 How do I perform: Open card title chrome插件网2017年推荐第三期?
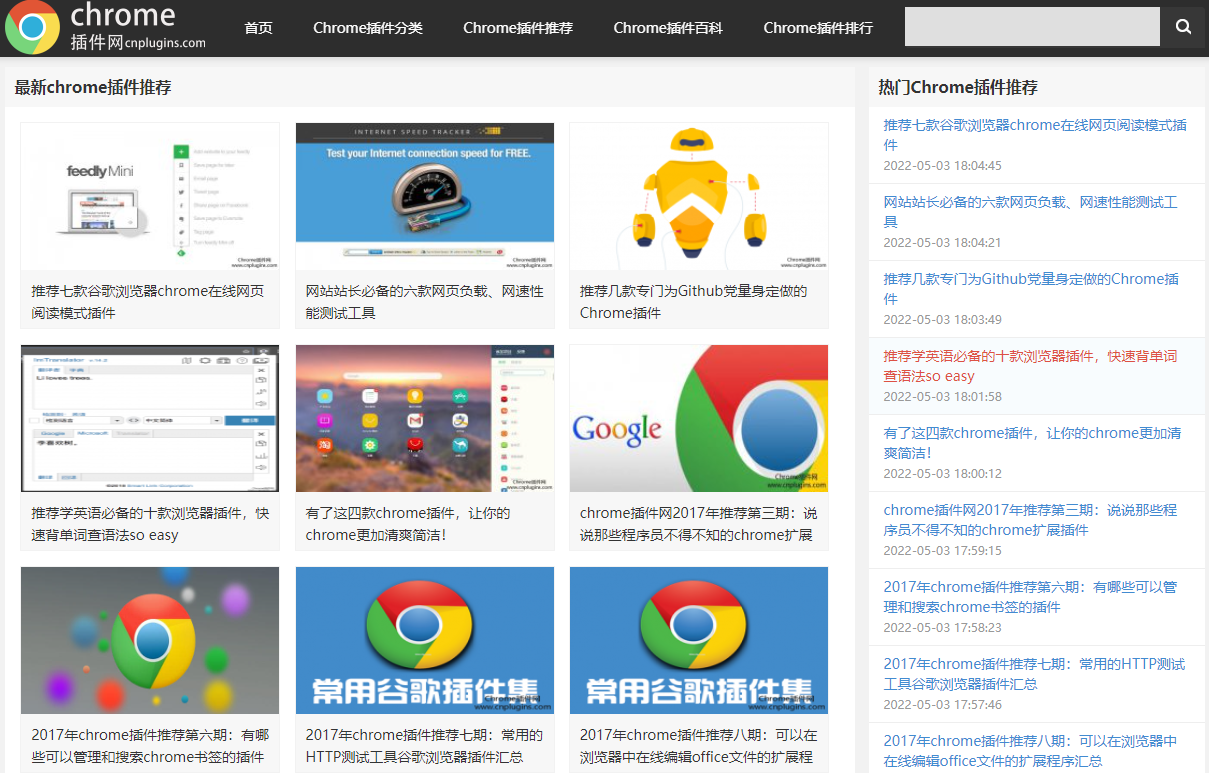(x=698, y=524)
